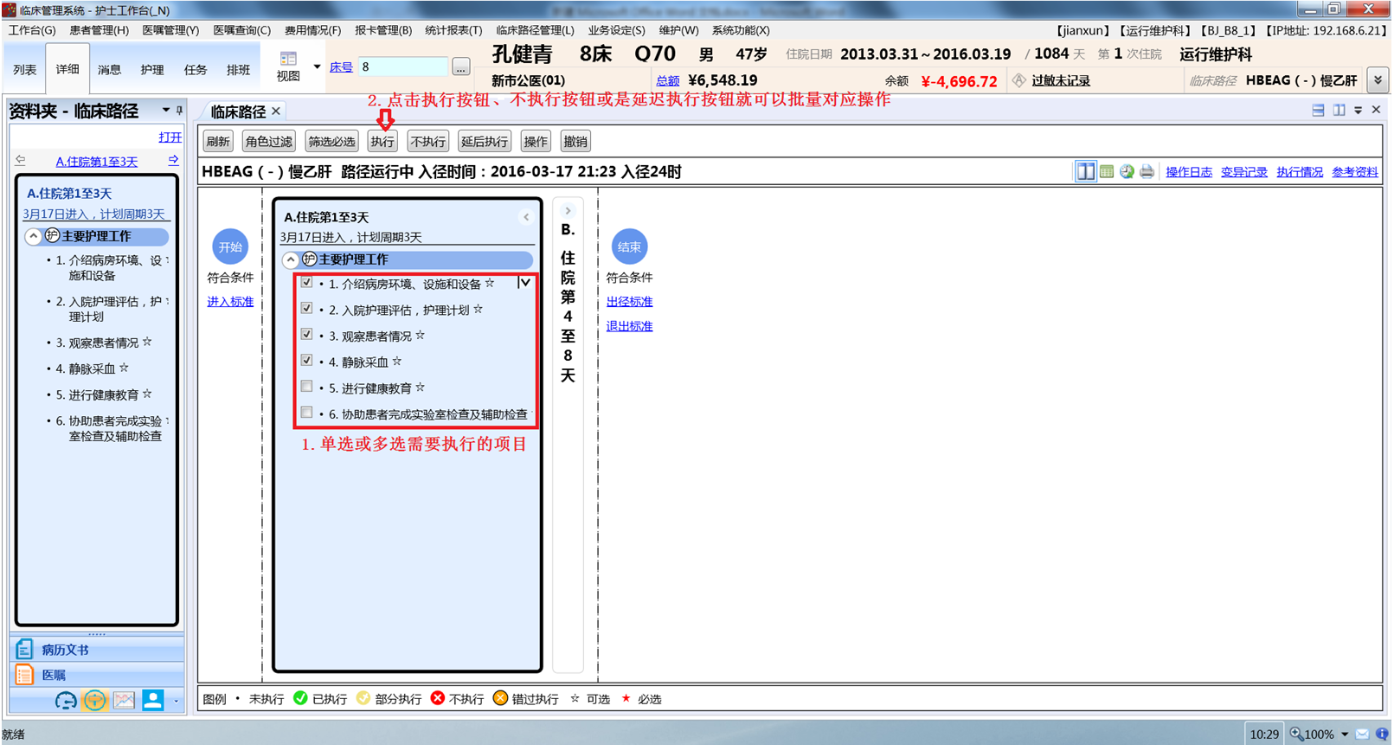Collapse 主要护理工作 in center stage panel
1392x745 pixels.
click(x=291, y=260)
